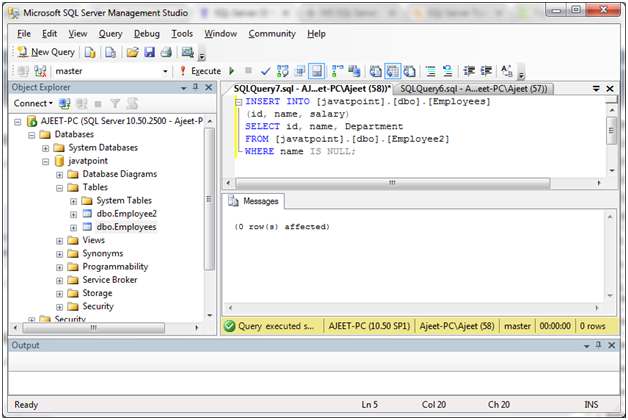Image resolution: width=628 pixels, height=420 pixels.
Task: Click the Cancel Executing Query stop icon
Action: (248, 71)
